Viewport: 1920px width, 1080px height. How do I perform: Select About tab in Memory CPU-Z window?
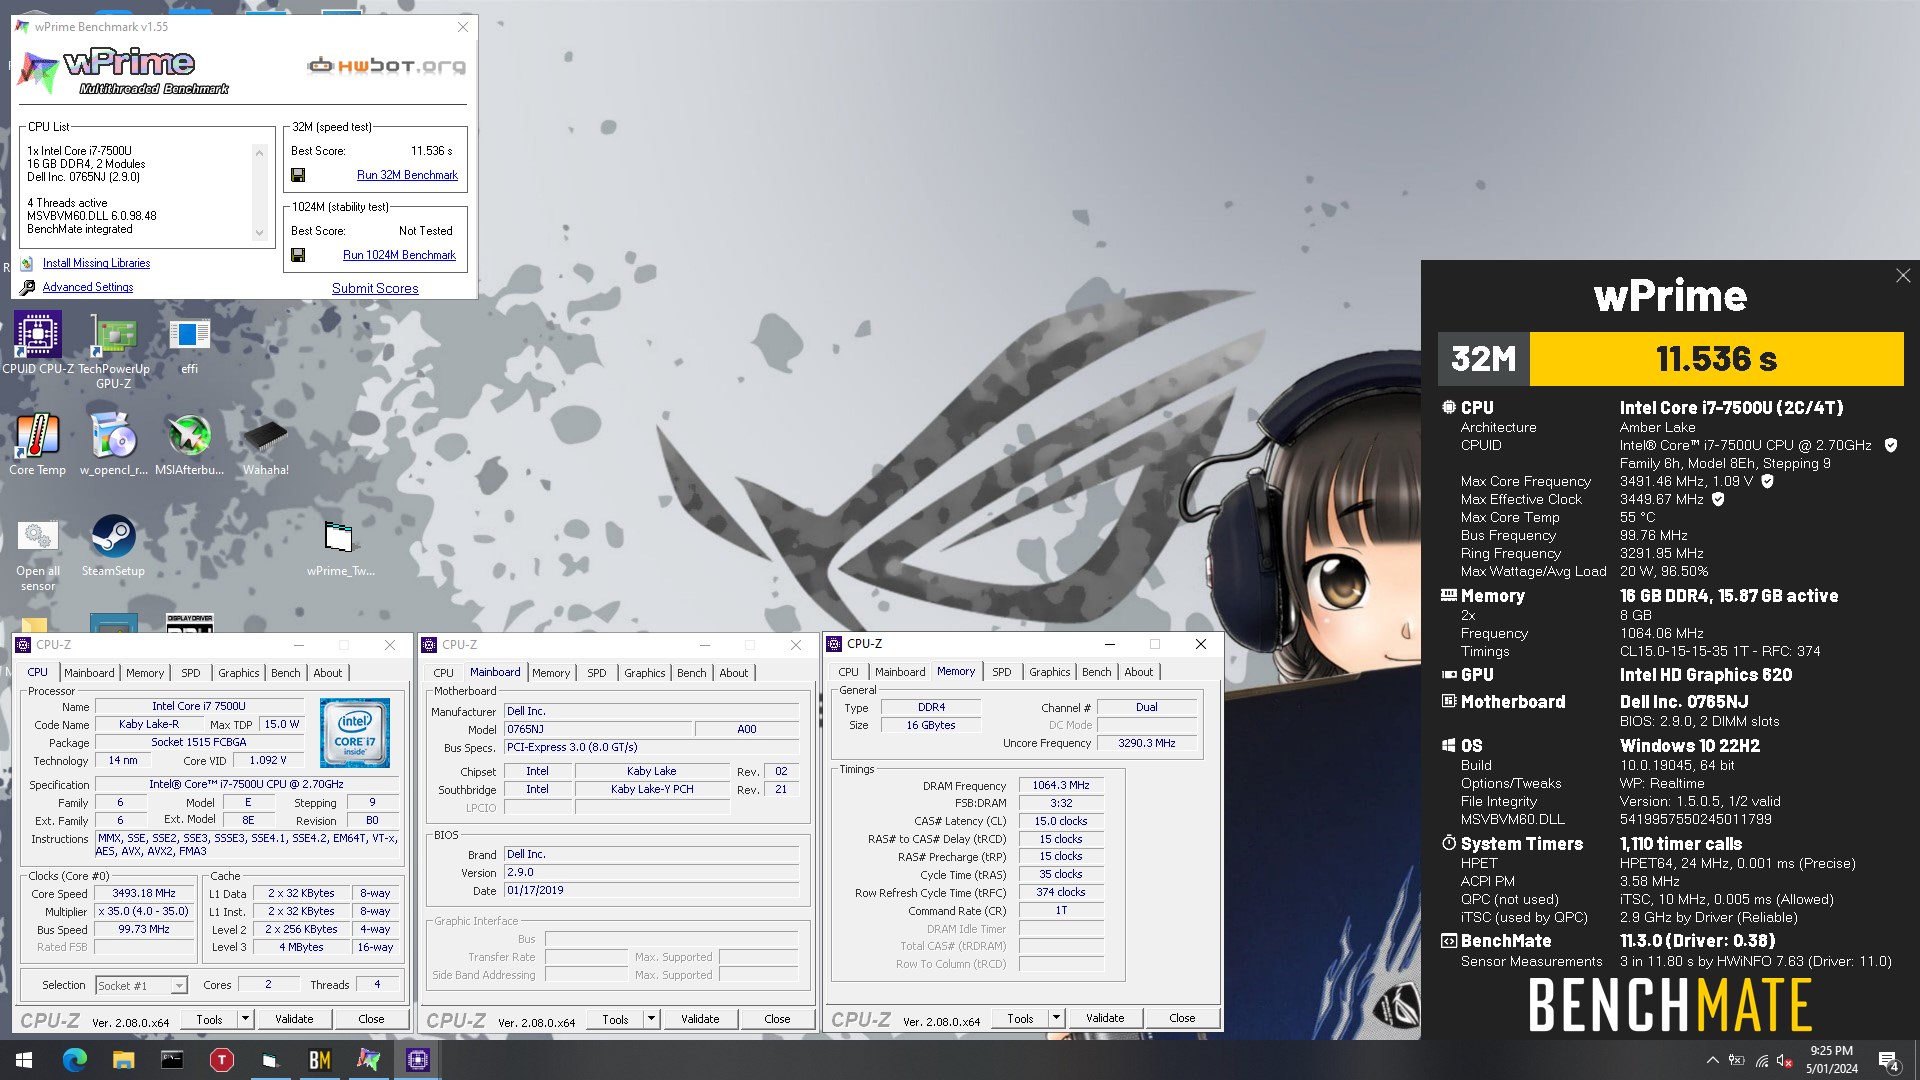pyautogui.click(x=1139, y=672)
